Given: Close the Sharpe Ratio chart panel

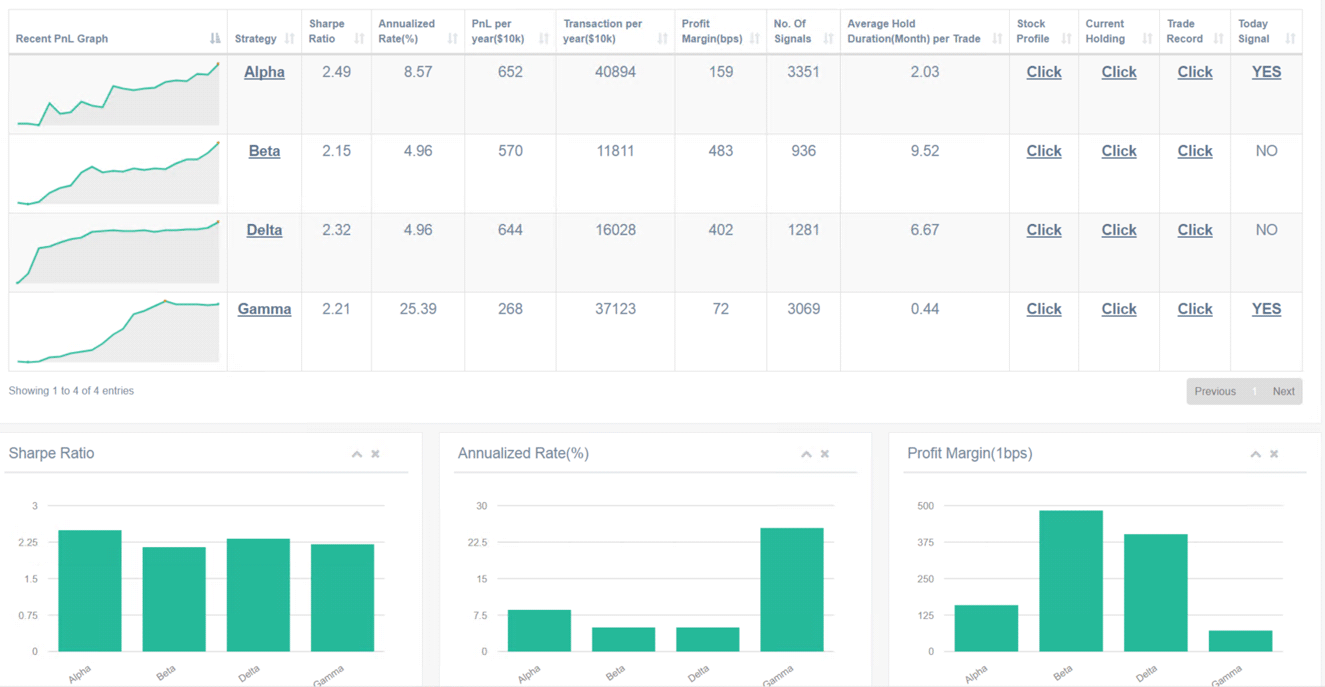Looking at the screenshot, I should point(376,454).
